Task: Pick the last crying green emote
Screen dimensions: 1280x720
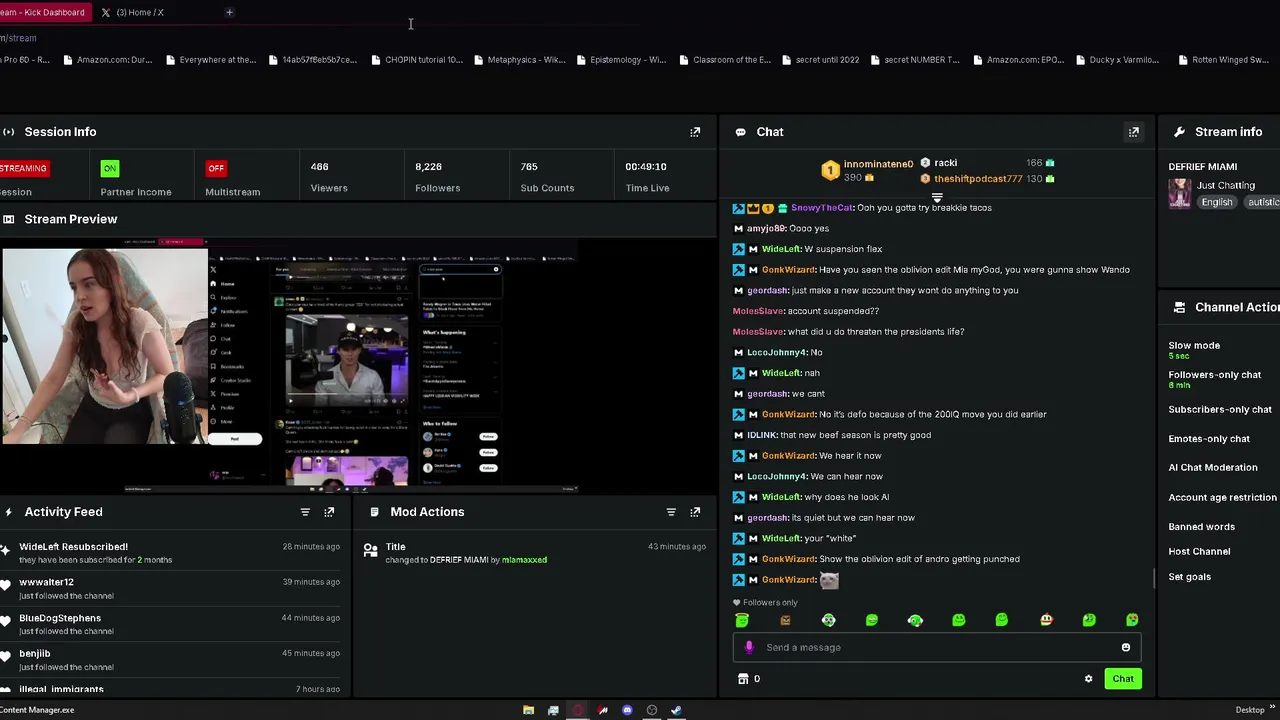Action: coord(1132,620)
